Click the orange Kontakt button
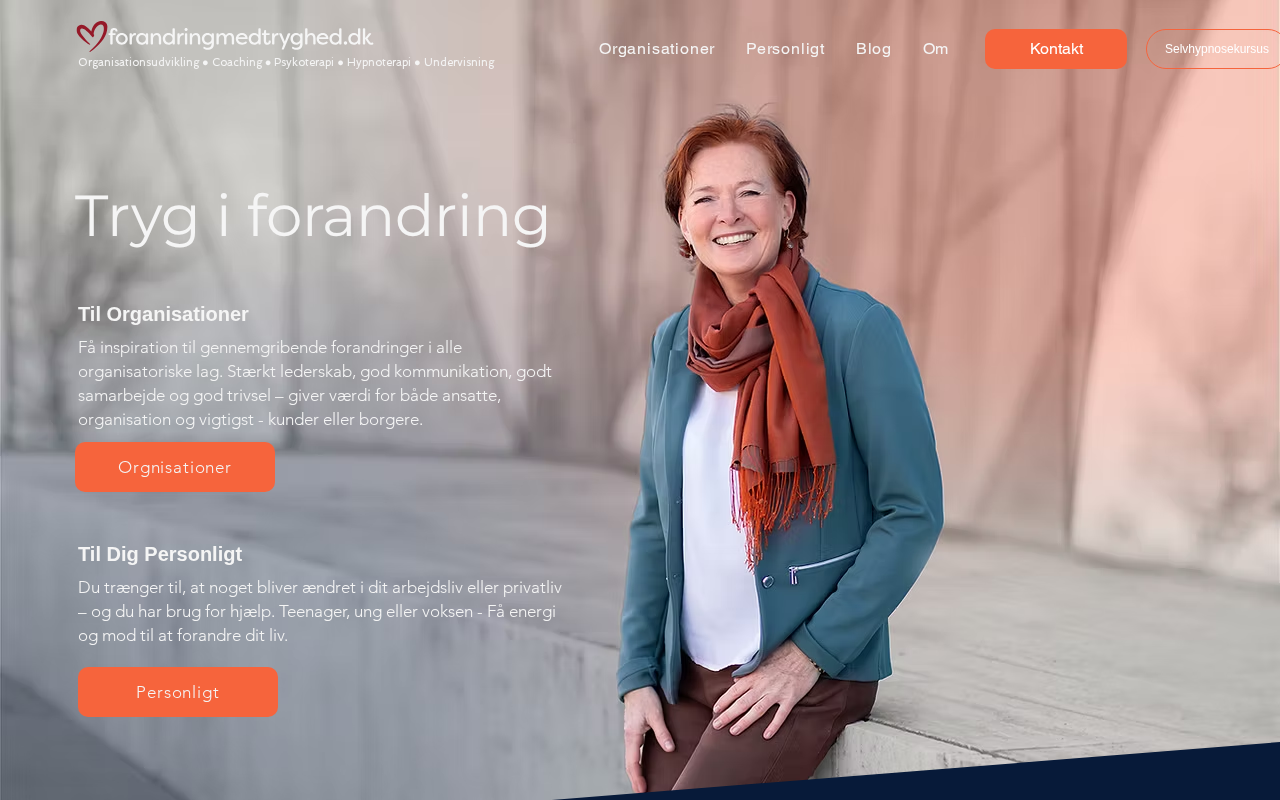Viewport: 1280px width, 800px height. coord(1056,49)
